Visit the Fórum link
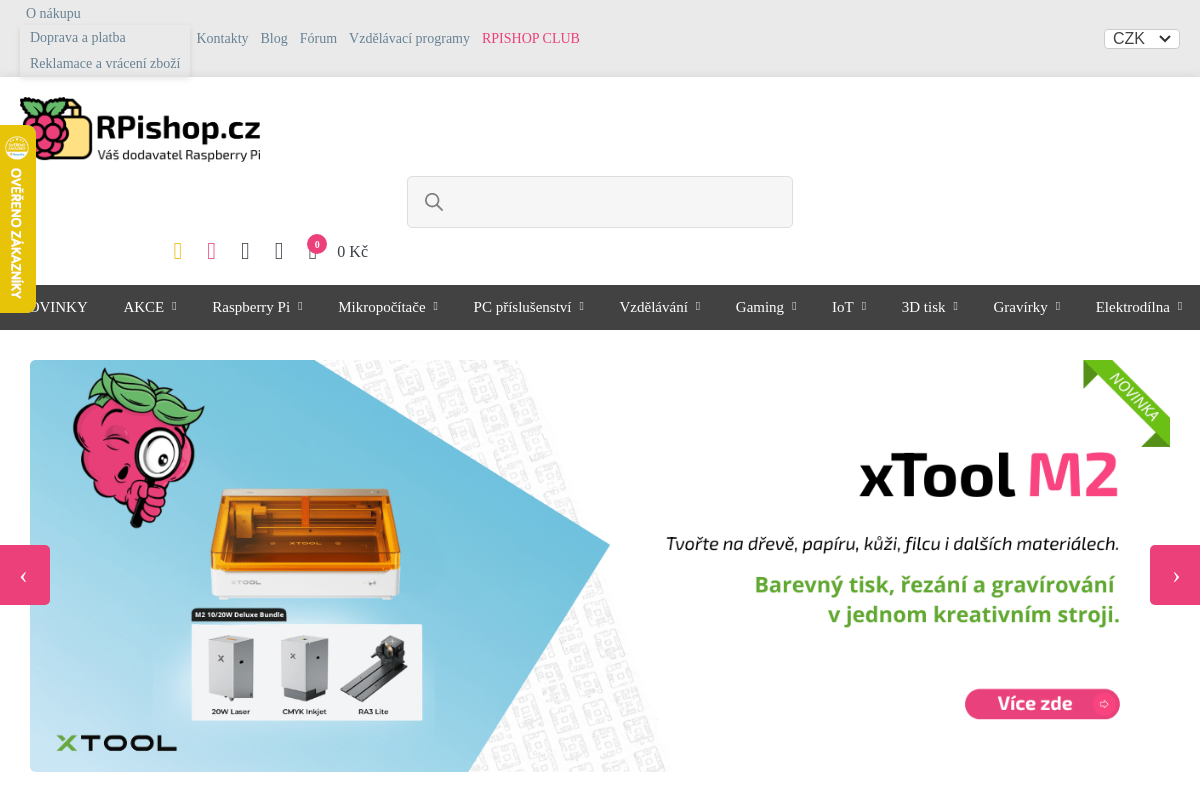This screenshot has width=1200, height=800. click(318, 39)
